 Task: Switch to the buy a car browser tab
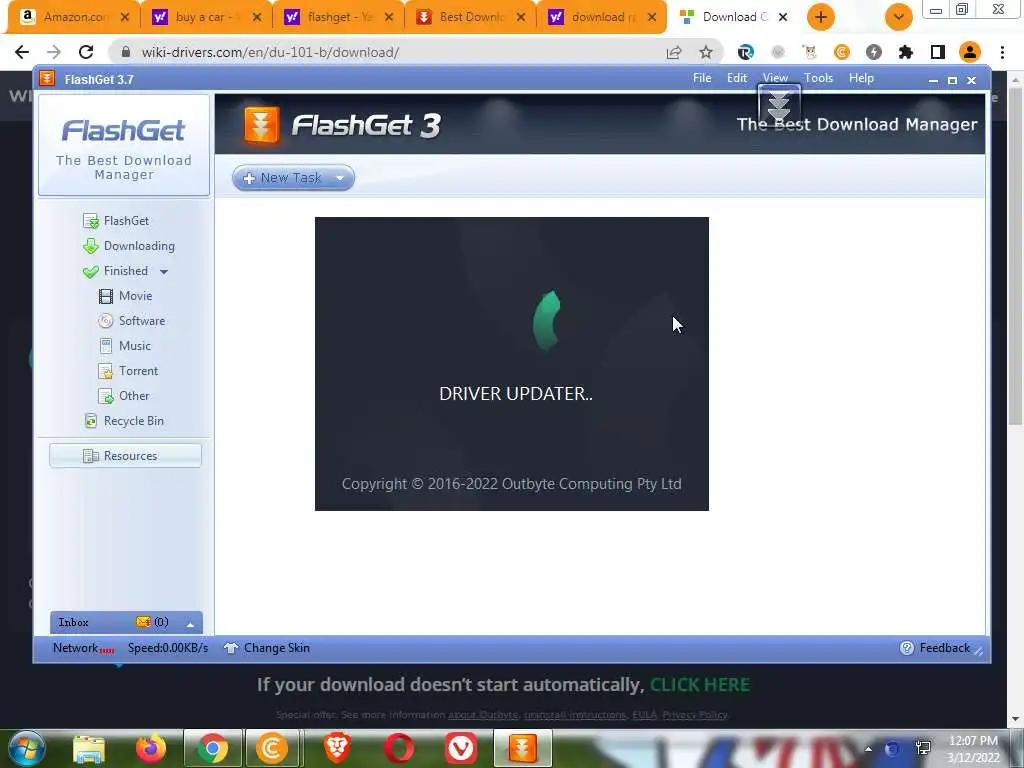[x=206, y=17]
